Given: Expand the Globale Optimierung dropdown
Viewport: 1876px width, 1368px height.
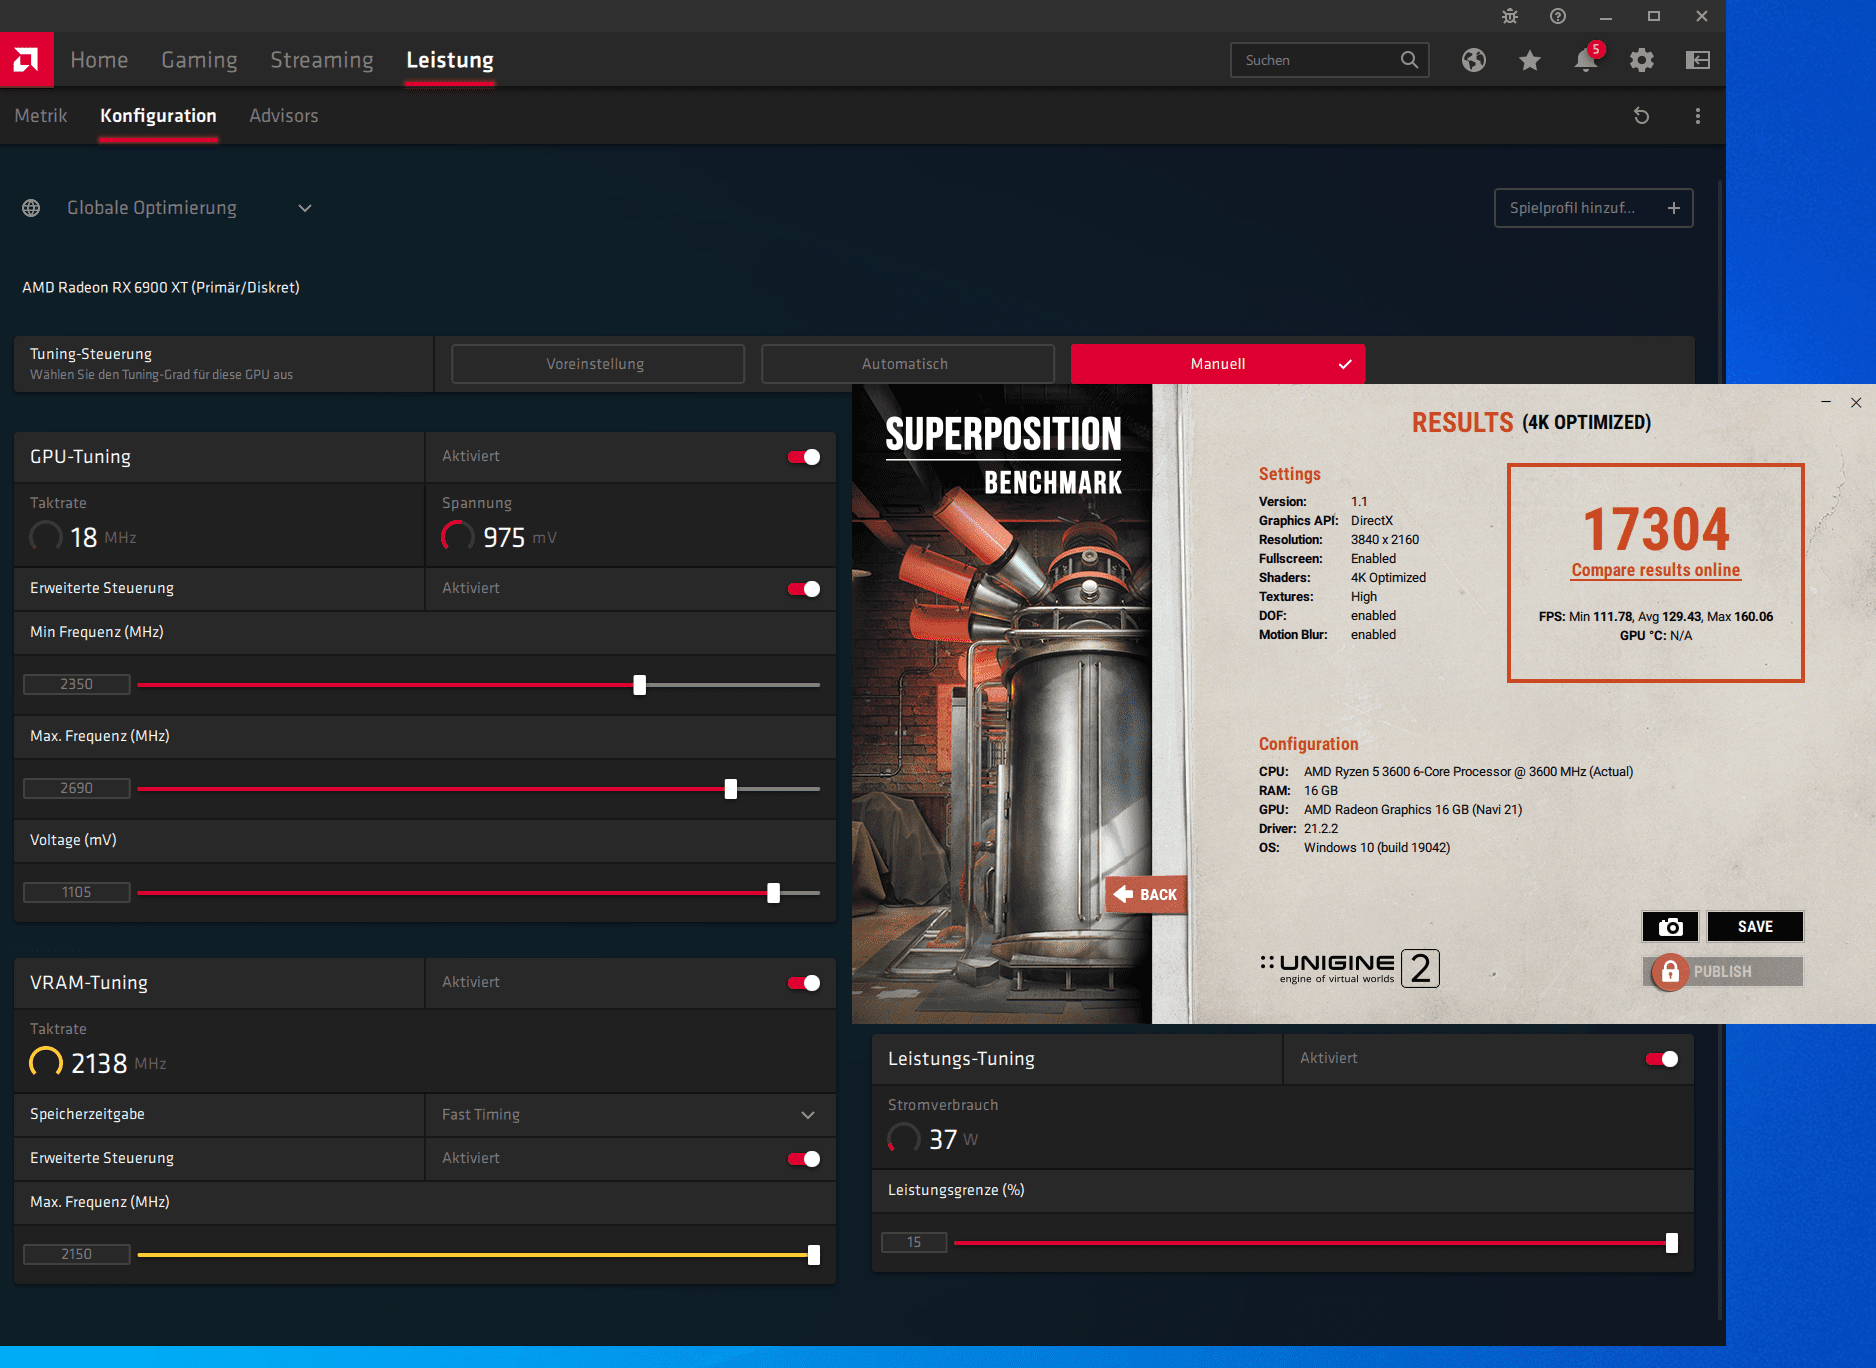Looking at the screenshot, I should pos(305,208).
